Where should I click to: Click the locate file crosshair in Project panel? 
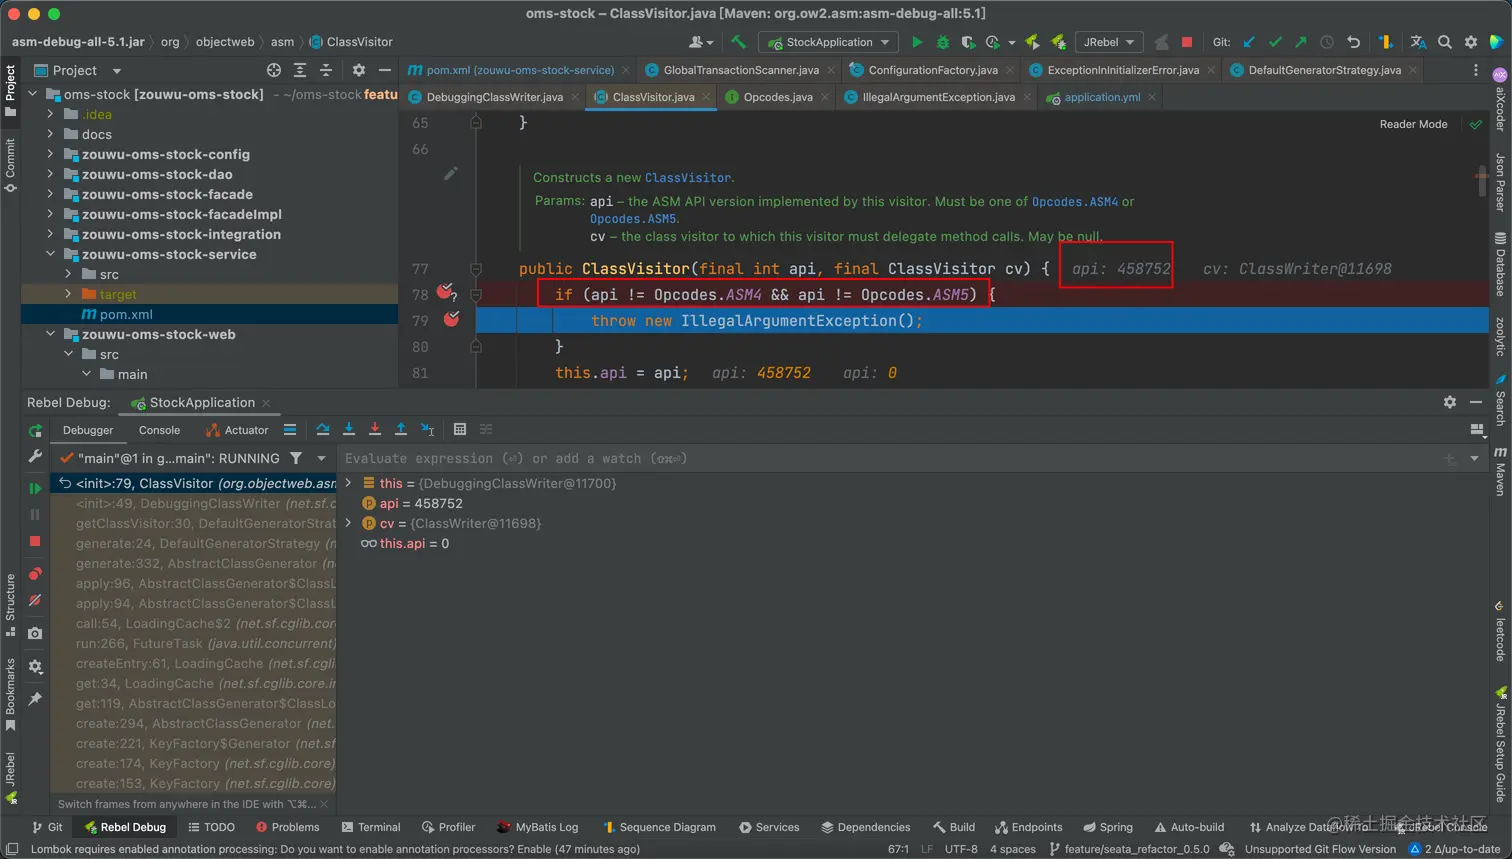click(274, 70)
